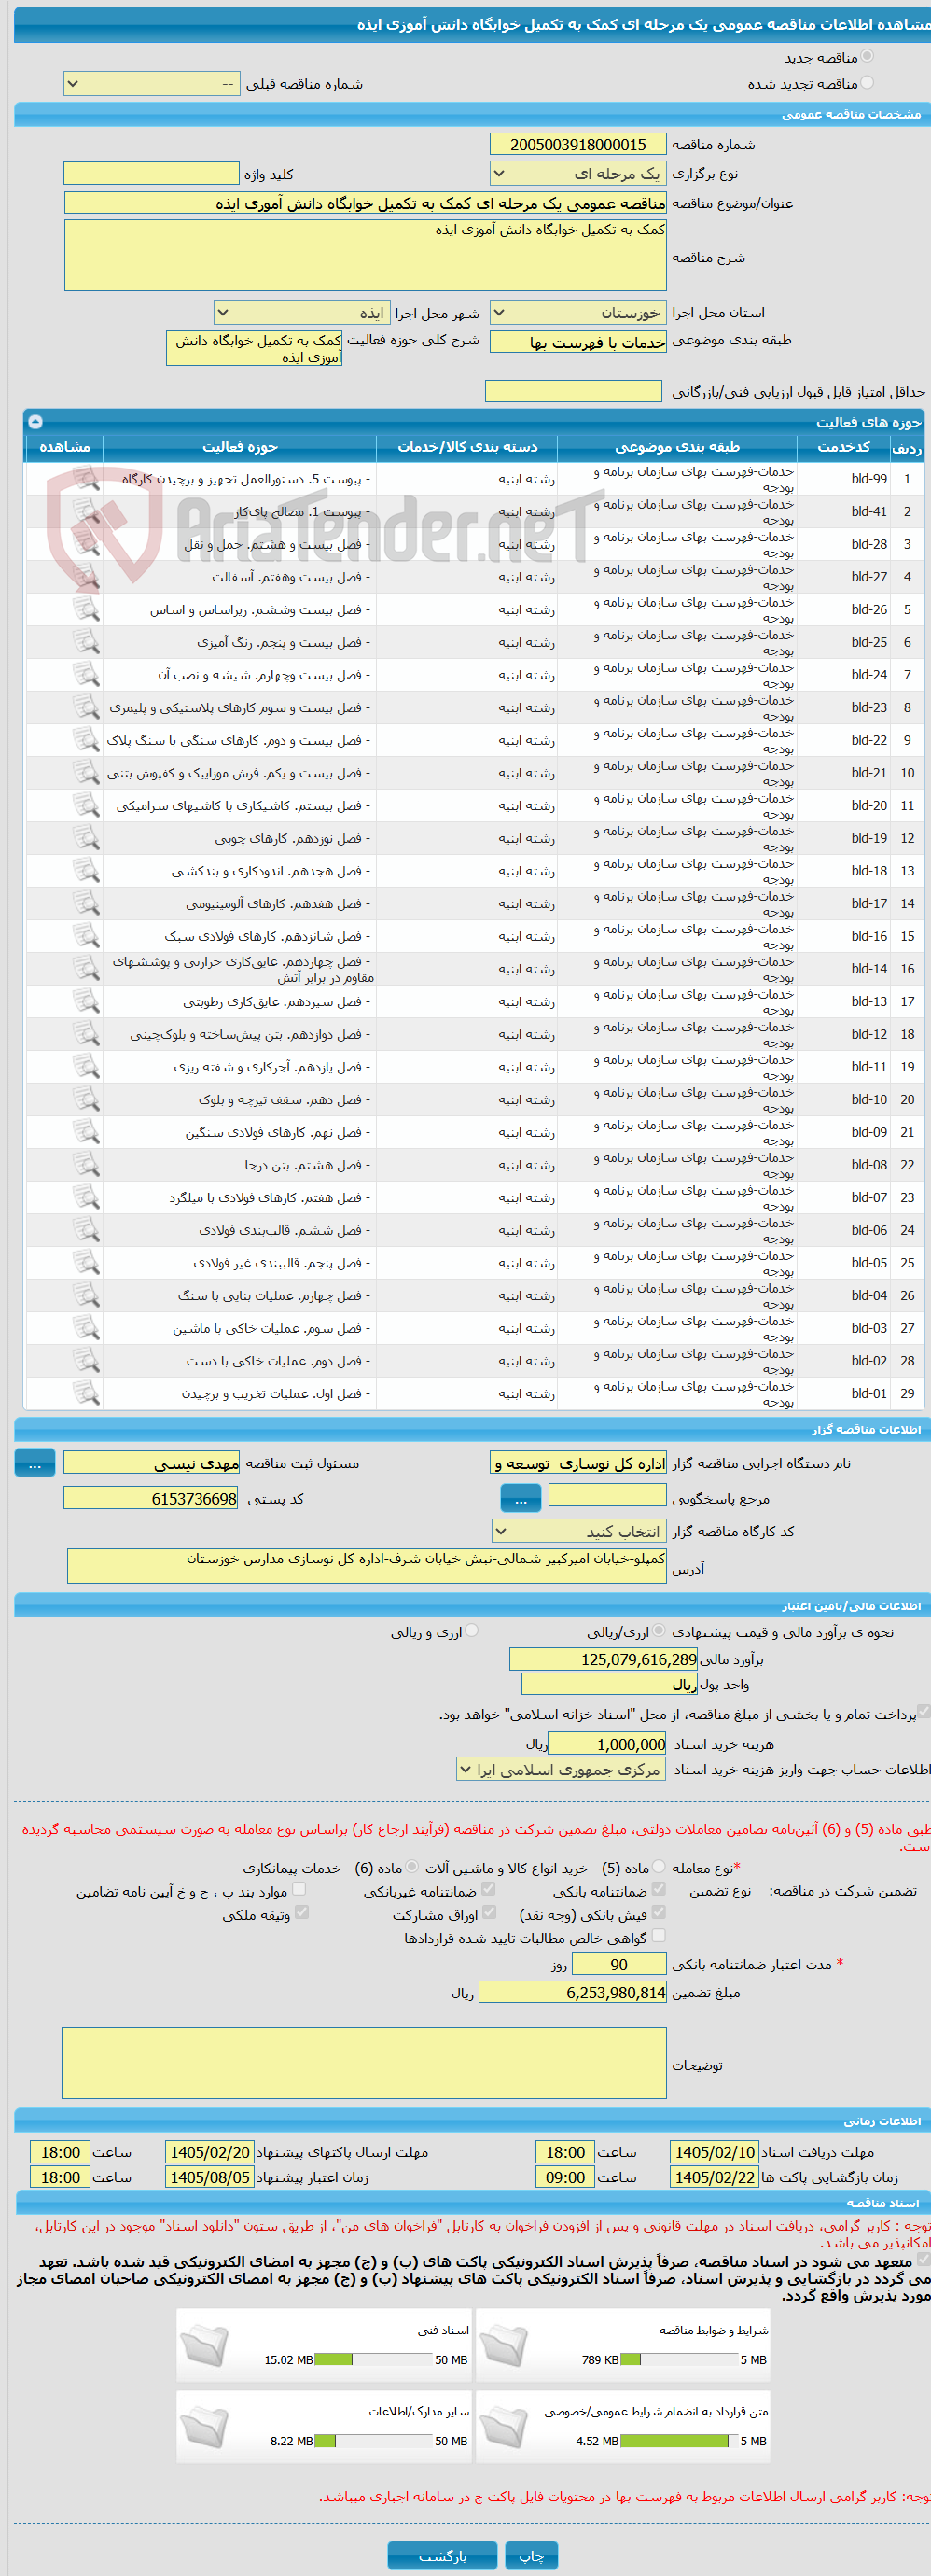Open view icon for row bld-26
The width and height of the screenshot is (931, 2576).
[x=86, y=609]
